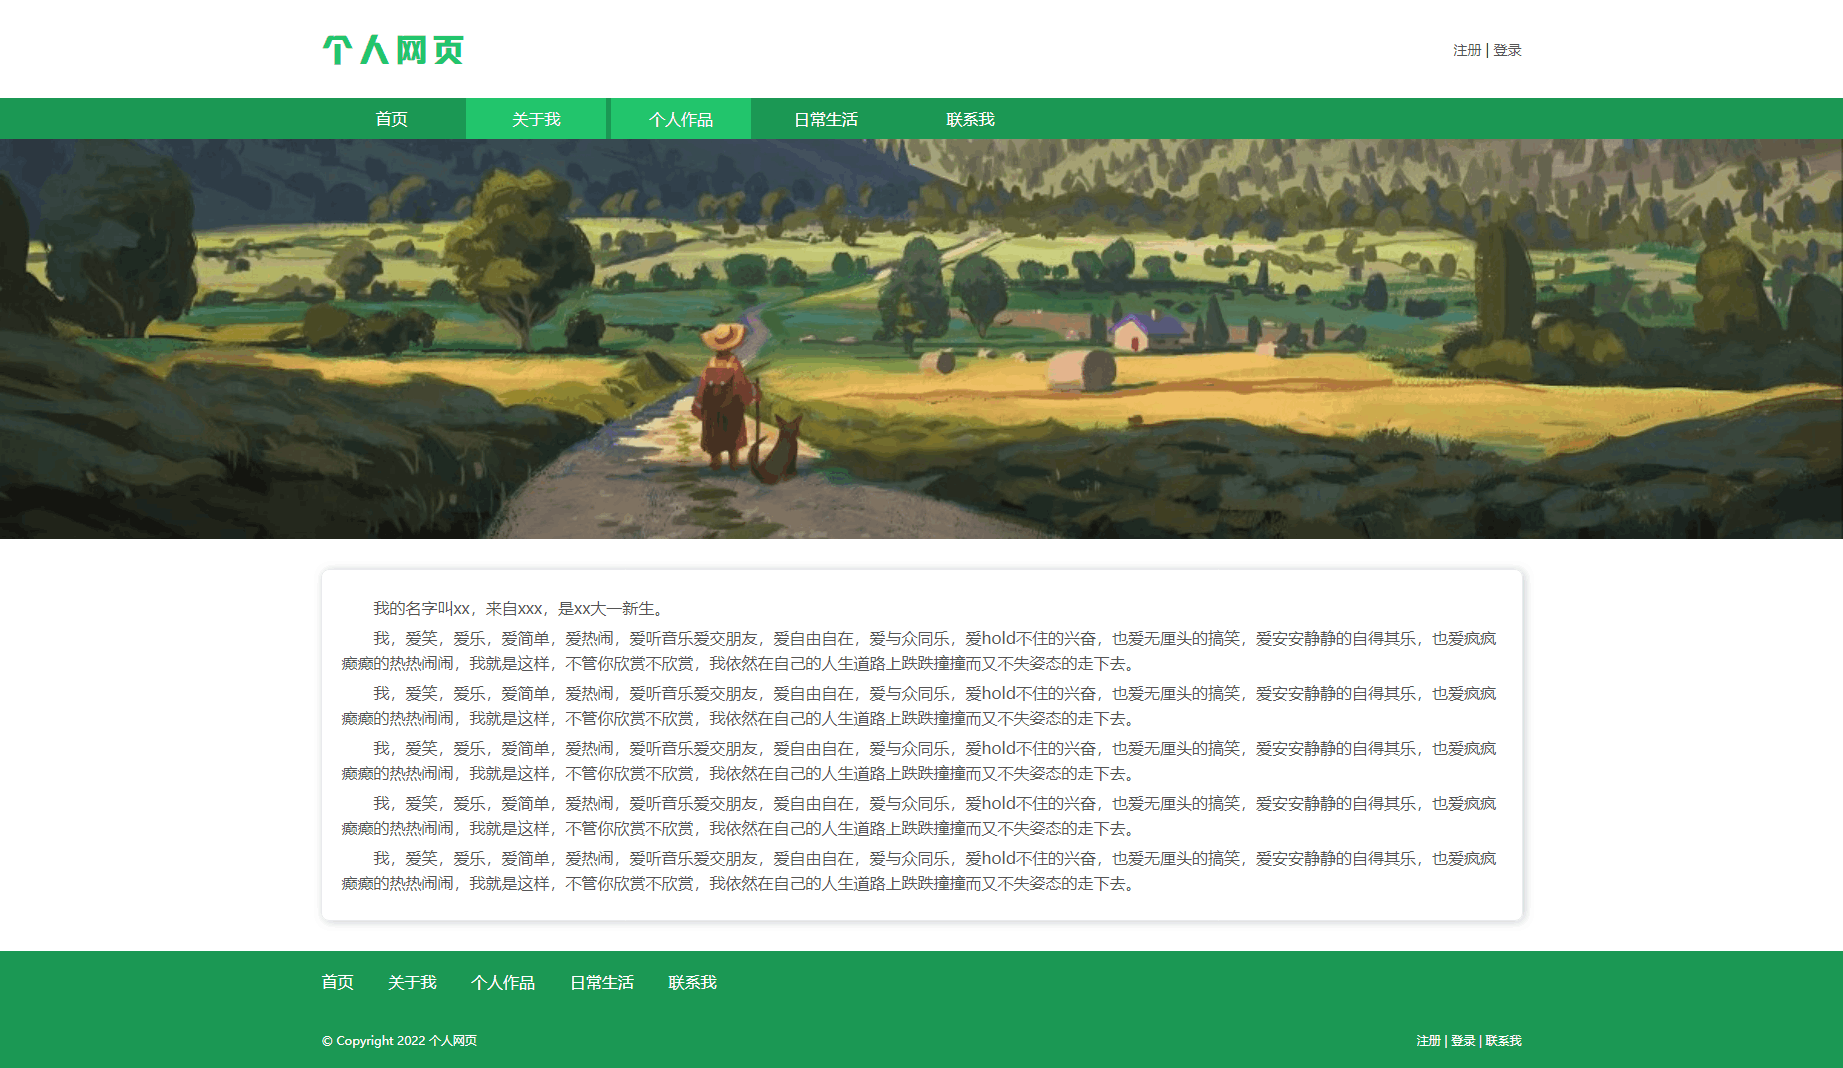
Task: Click the 个人网页 green logo
Action: [x=393, y=50]
